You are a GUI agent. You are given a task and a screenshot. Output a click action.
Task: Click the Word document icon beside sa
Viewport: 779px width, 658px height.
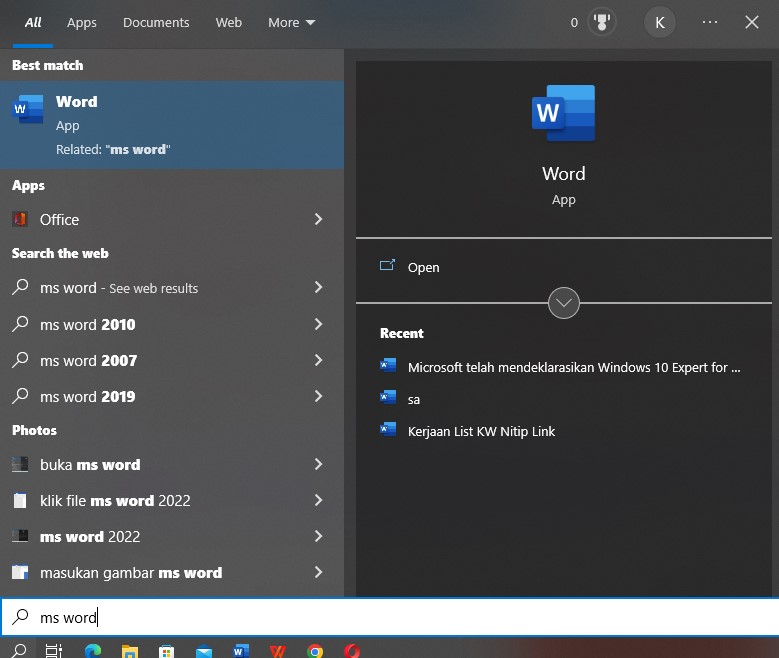388,397
